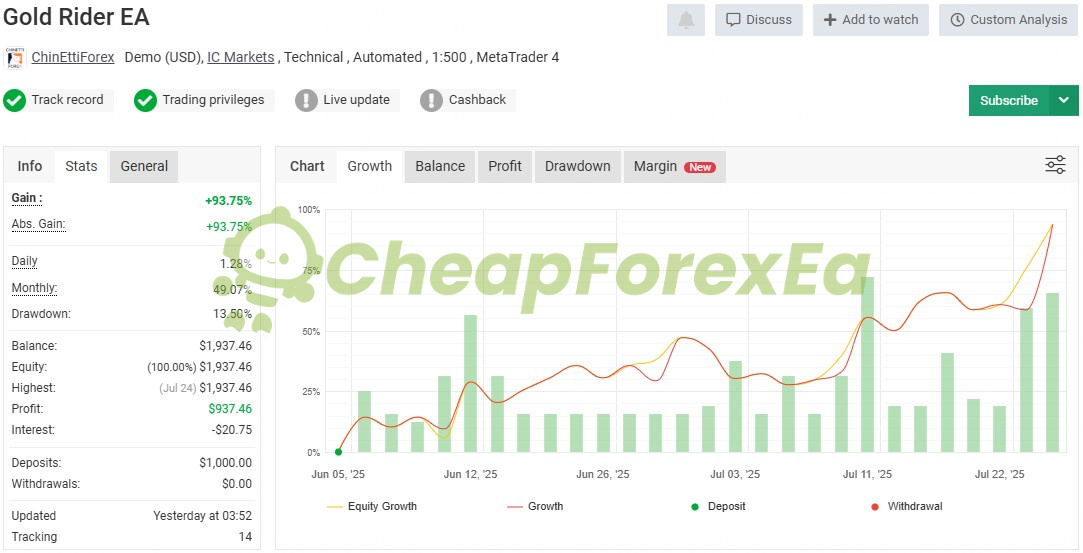Screen dimensions: 1083x553
Task: Switch to the Growth chart tab
Action: click(370, 166)
